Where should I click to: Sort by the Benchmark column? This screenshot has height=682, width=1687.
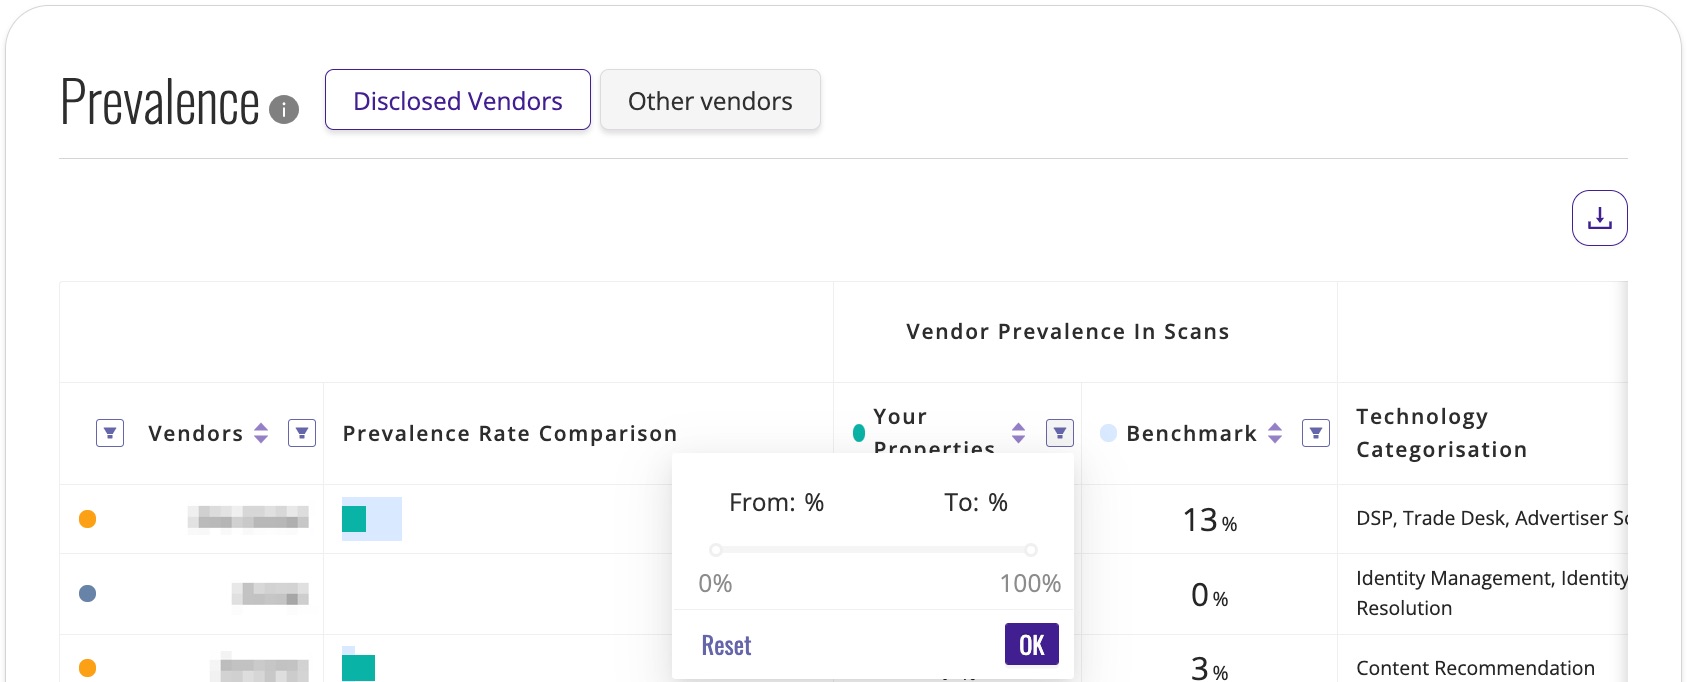pyautogui.click(x=1275, y=433)
